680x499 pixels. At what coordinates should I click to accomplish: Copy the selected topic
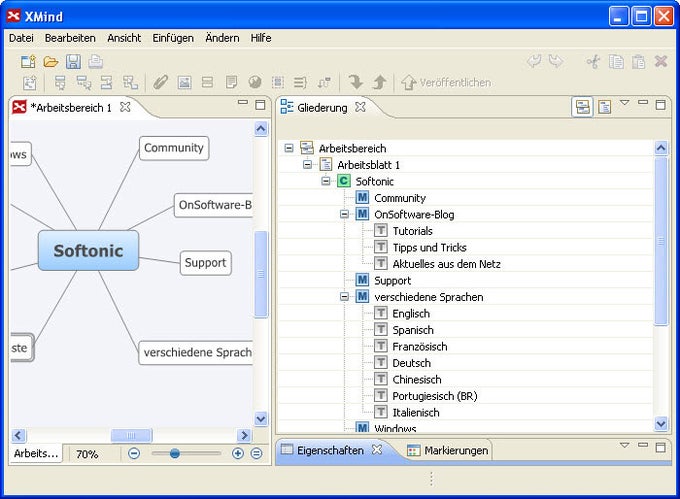[616, 62]
